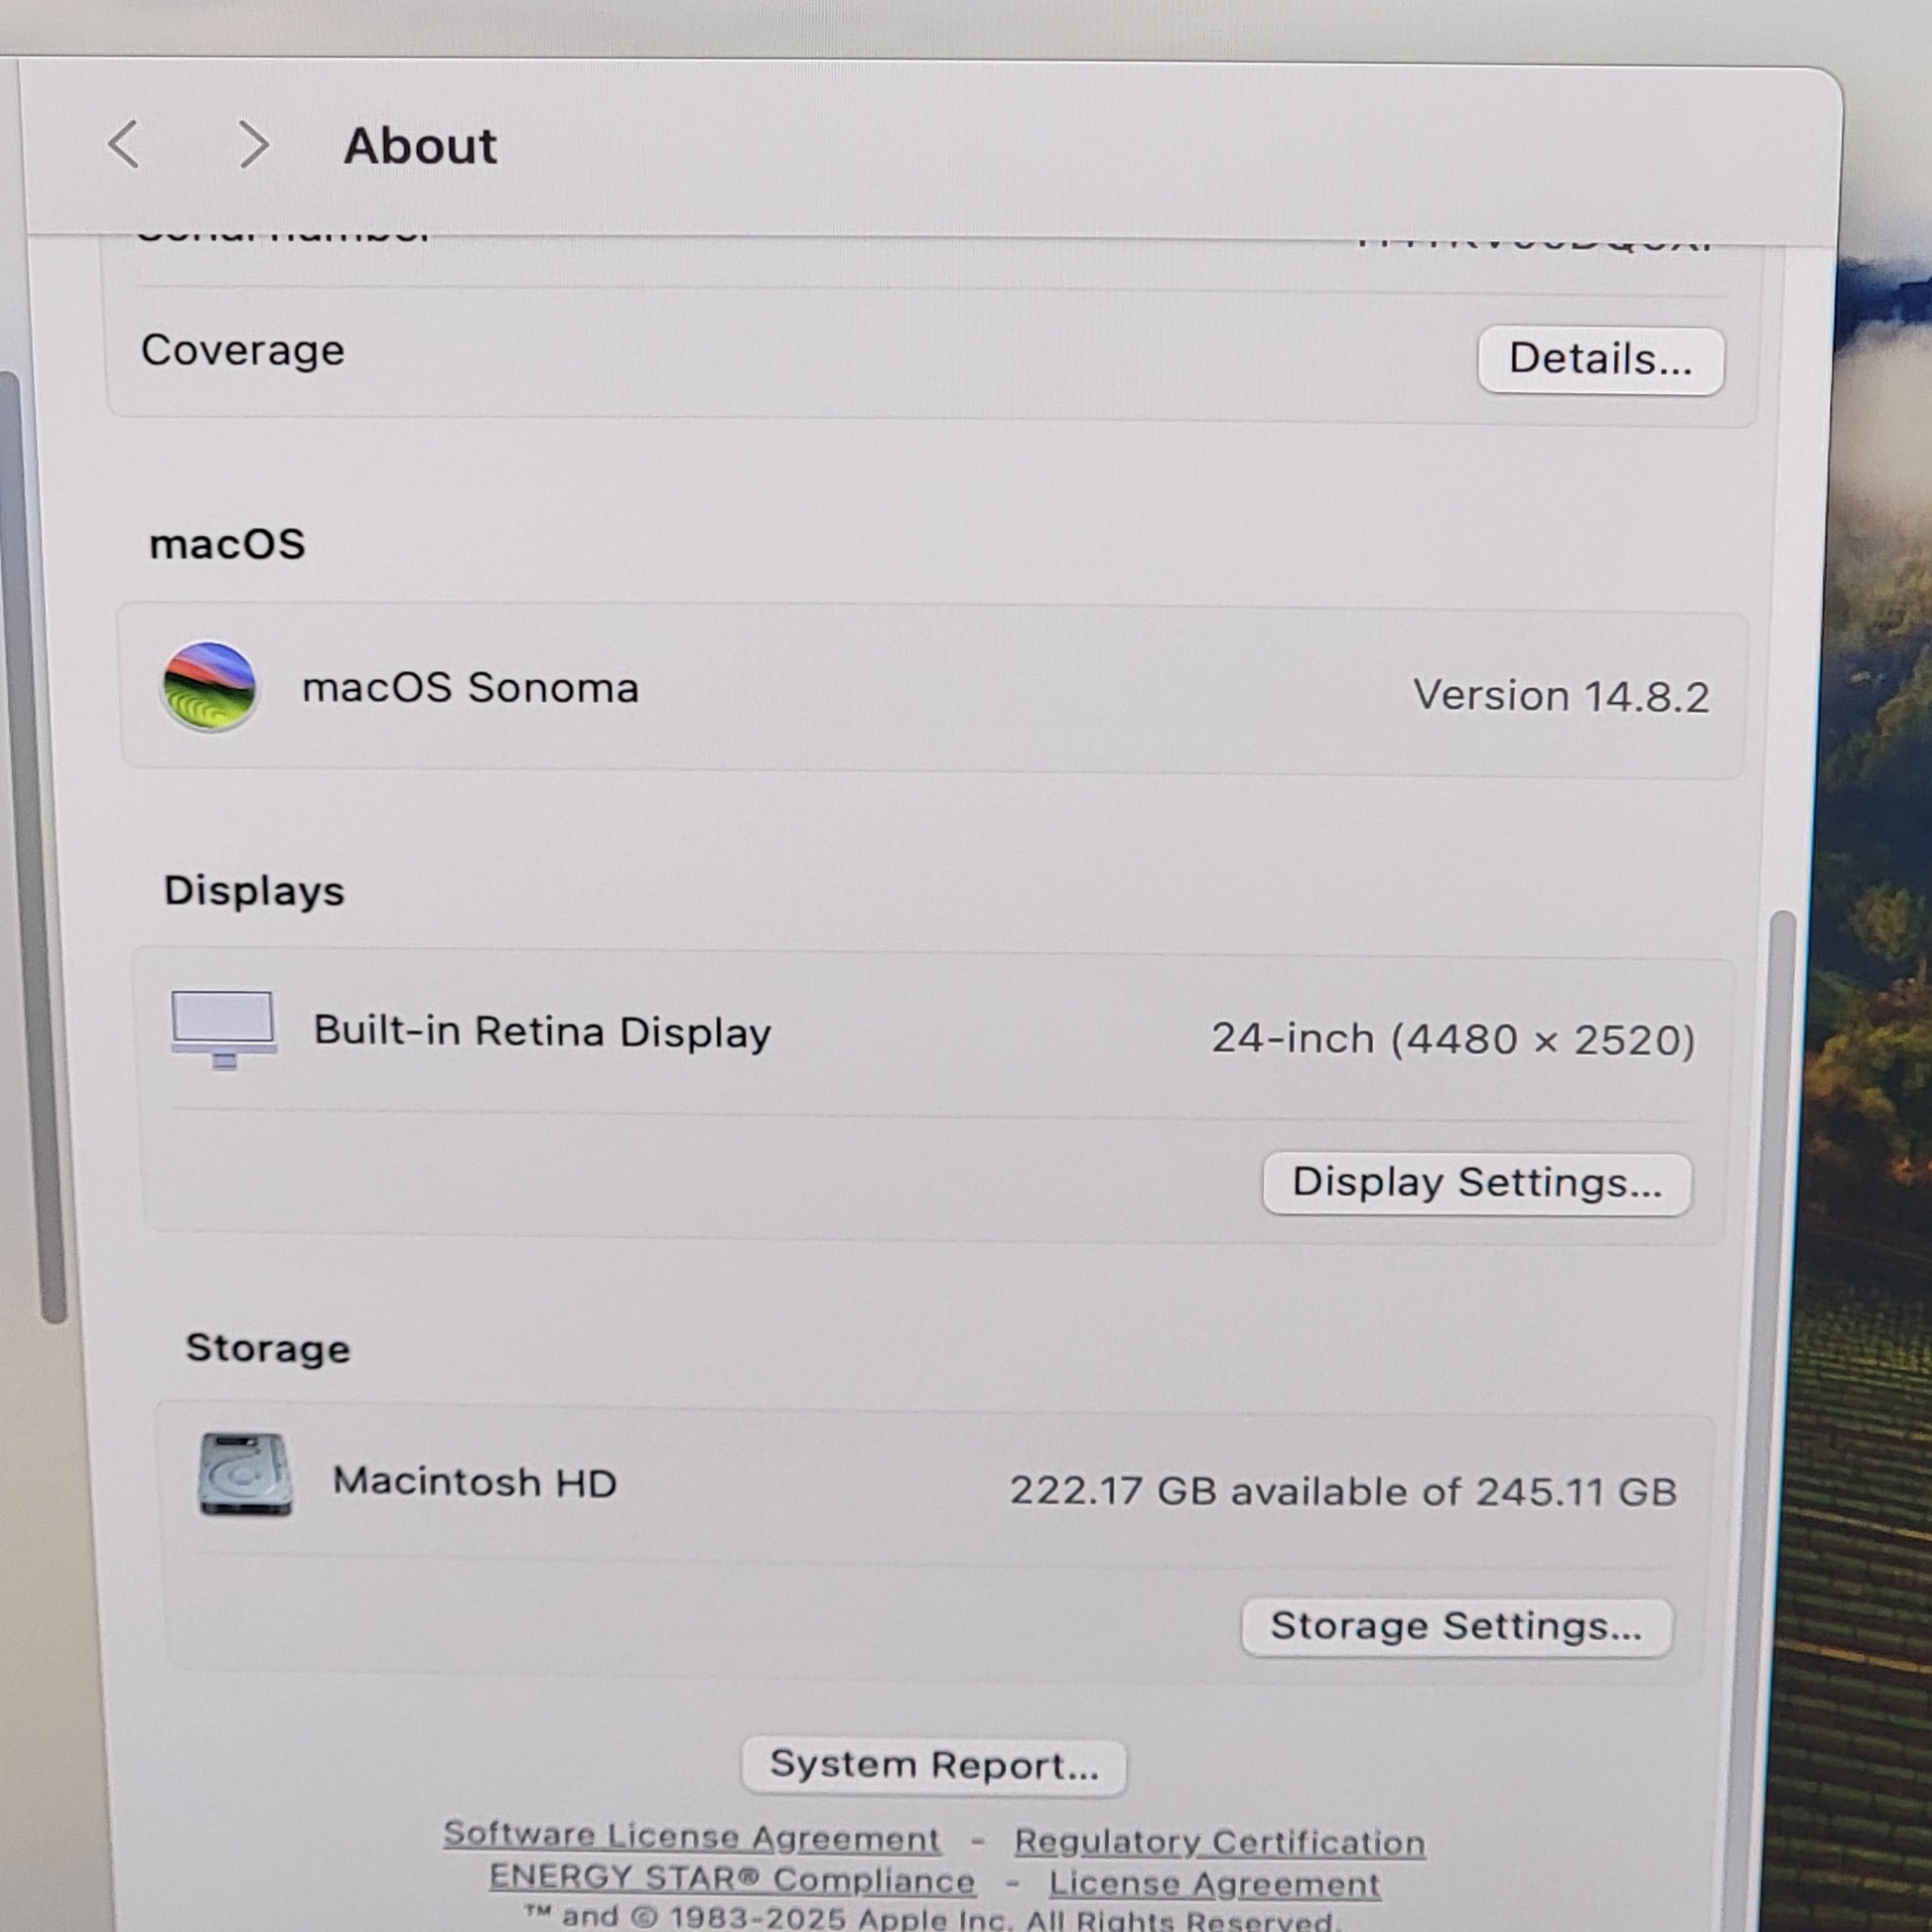Click the Macintosh HD available storage text

pos(1342,1491)
